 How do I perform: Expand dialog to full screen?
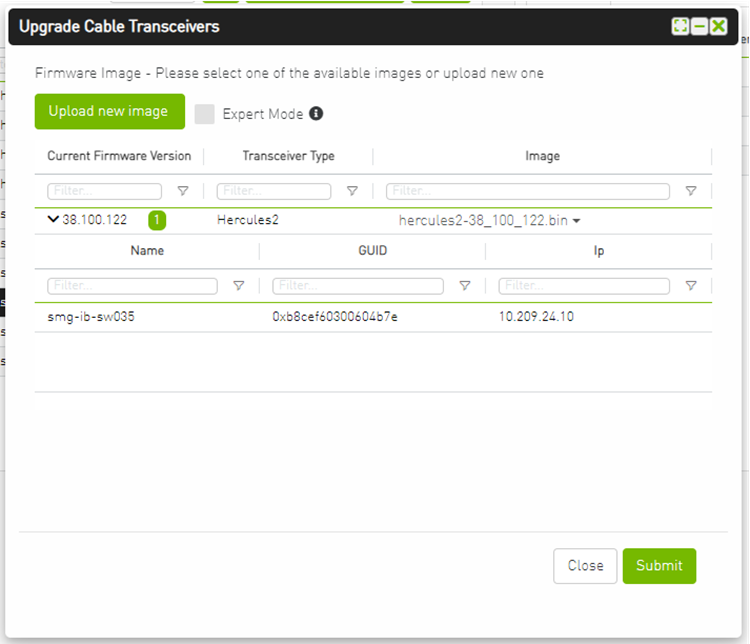tap(681, 27)
